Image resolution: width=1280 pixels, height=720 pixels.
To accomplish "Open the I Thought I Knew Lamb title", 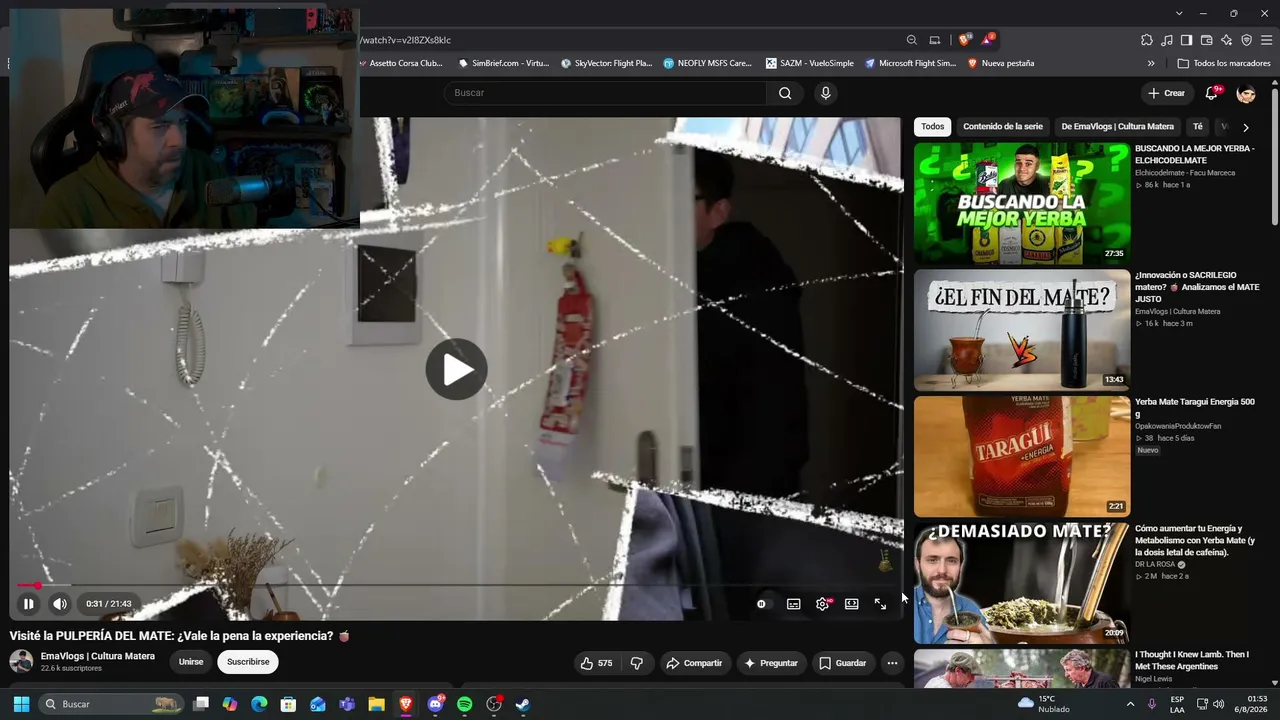I will tap(1191, 660).
